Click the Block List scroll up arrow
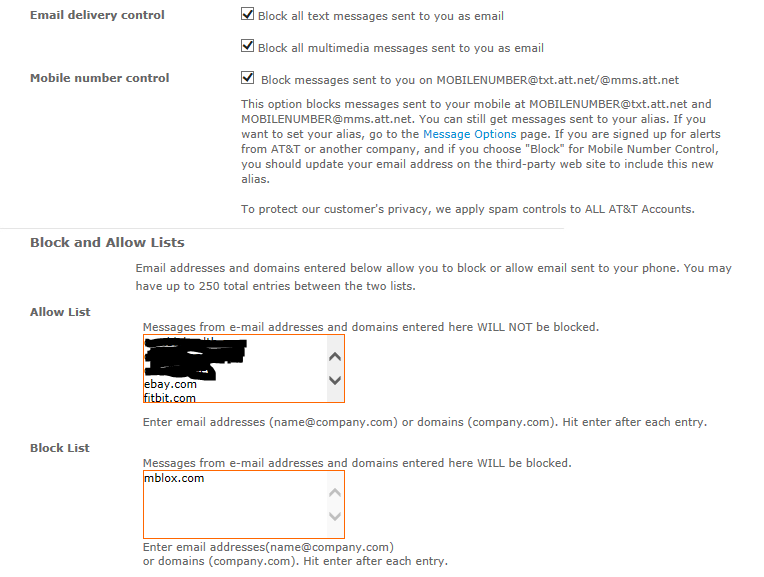The image size is (764, 577). (335, 493)
